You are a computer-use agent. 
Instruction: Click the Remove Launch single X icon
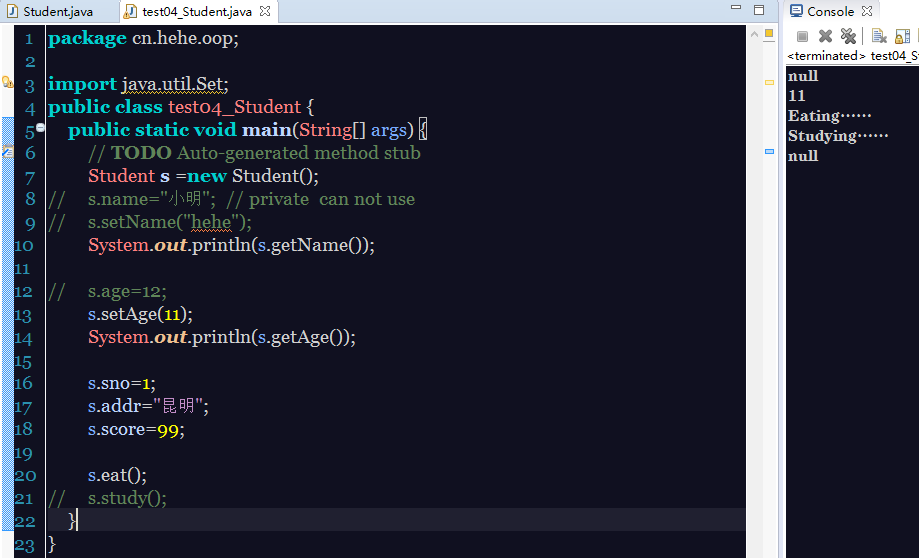825,36
